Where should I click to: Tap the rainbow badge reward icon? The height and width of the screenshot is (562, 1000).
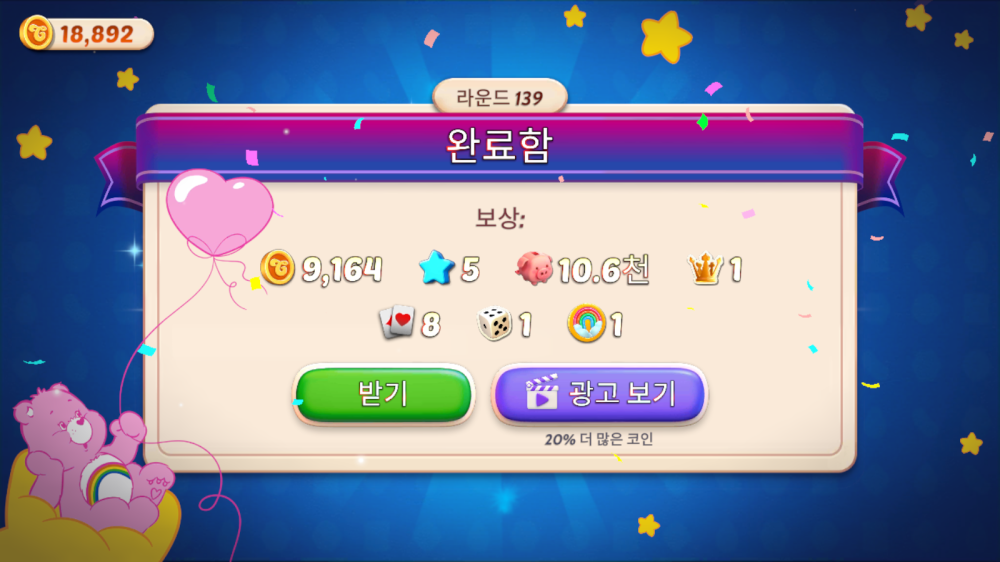[x=586, y=323]
